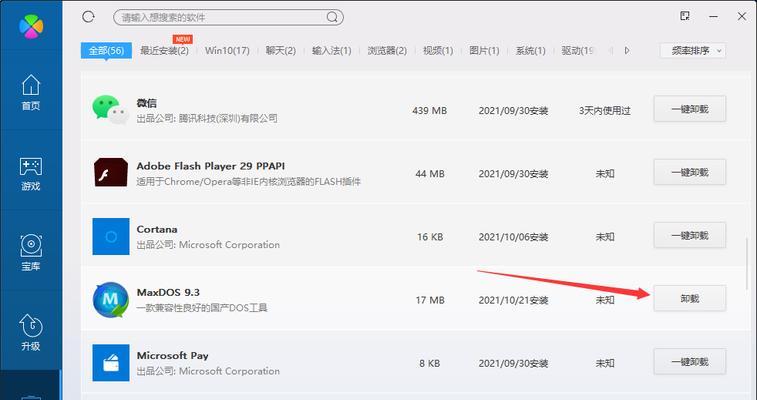Click 一键卸载 for Cortana
Viewport: 757px width, 400px height.
click(689, 235)
